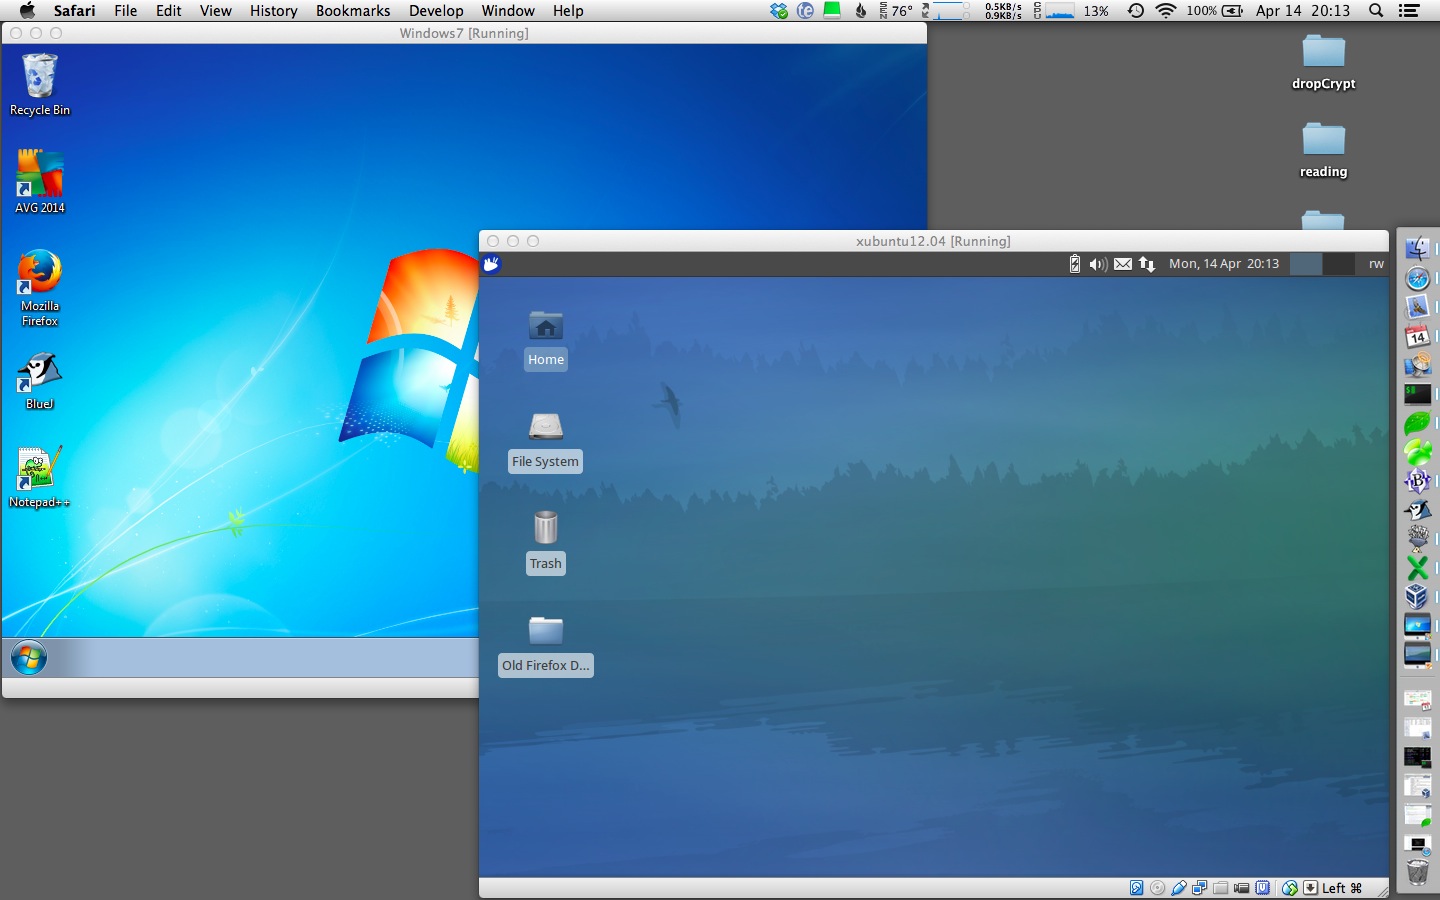Click the VirtualBox USB devices status icon
This screenshot has width=1440, height=900.
pos(1179,888)
